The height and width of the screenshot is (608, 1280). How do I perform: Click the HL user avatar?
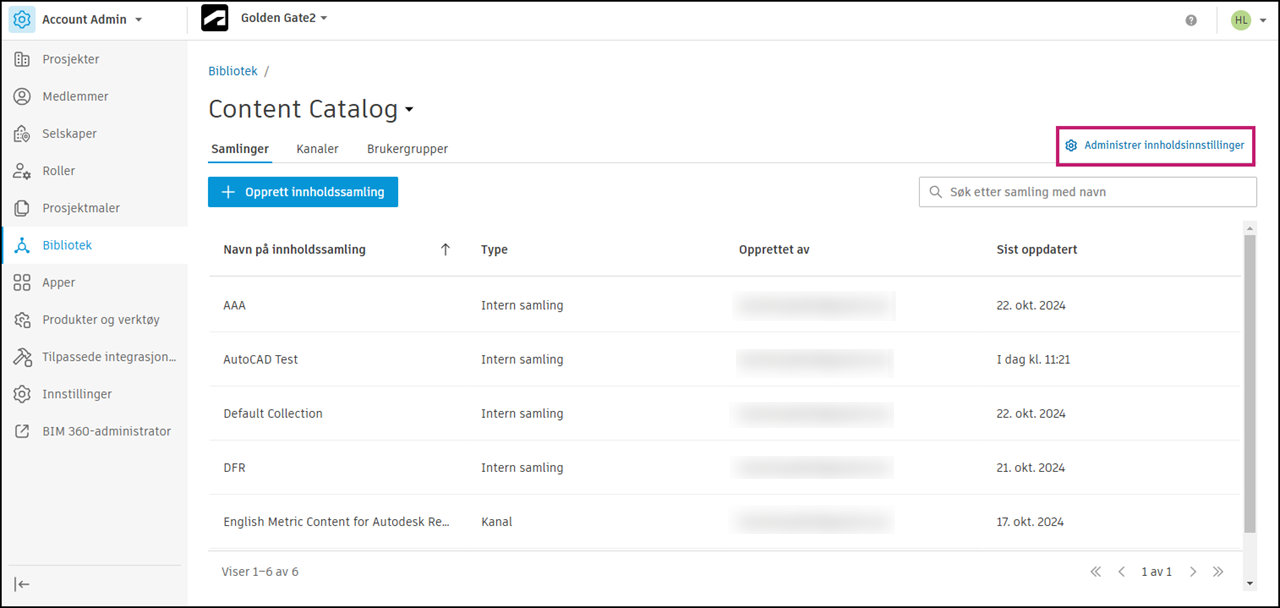click(1241, 20)
